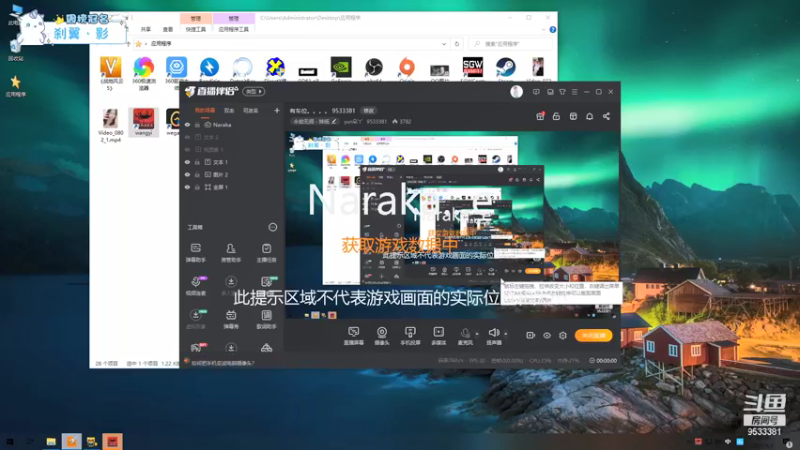
Task: Open the mode selector beside the app logo
Action: coord(254,92)
